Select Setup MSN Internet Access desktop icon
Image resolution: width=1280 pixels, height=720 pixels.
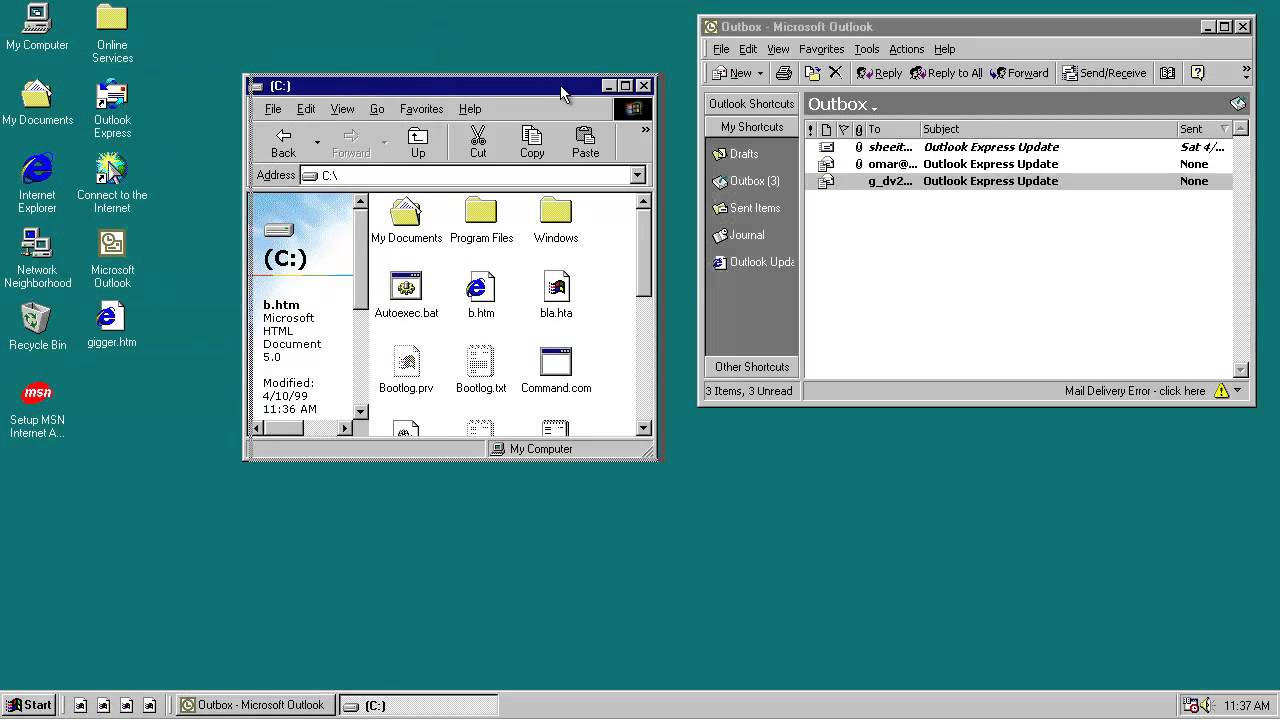(x=37, y=409)
